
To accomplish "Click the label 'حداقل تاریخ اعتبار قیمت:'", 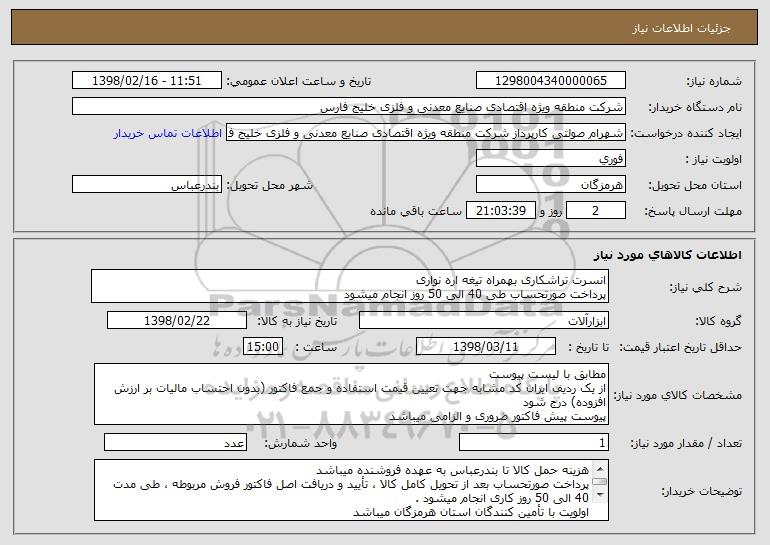I will click(x=680, y=348).
